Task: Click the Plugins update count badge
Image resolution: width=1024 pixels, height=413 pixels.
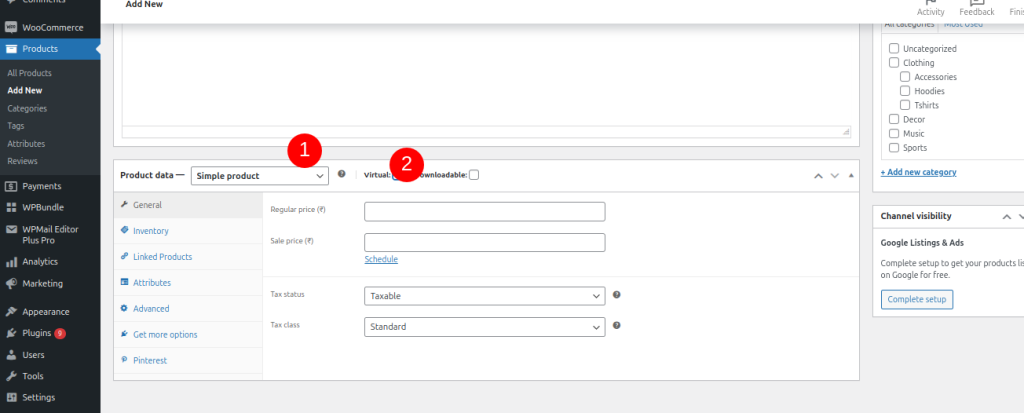Action: click(60, 333)
